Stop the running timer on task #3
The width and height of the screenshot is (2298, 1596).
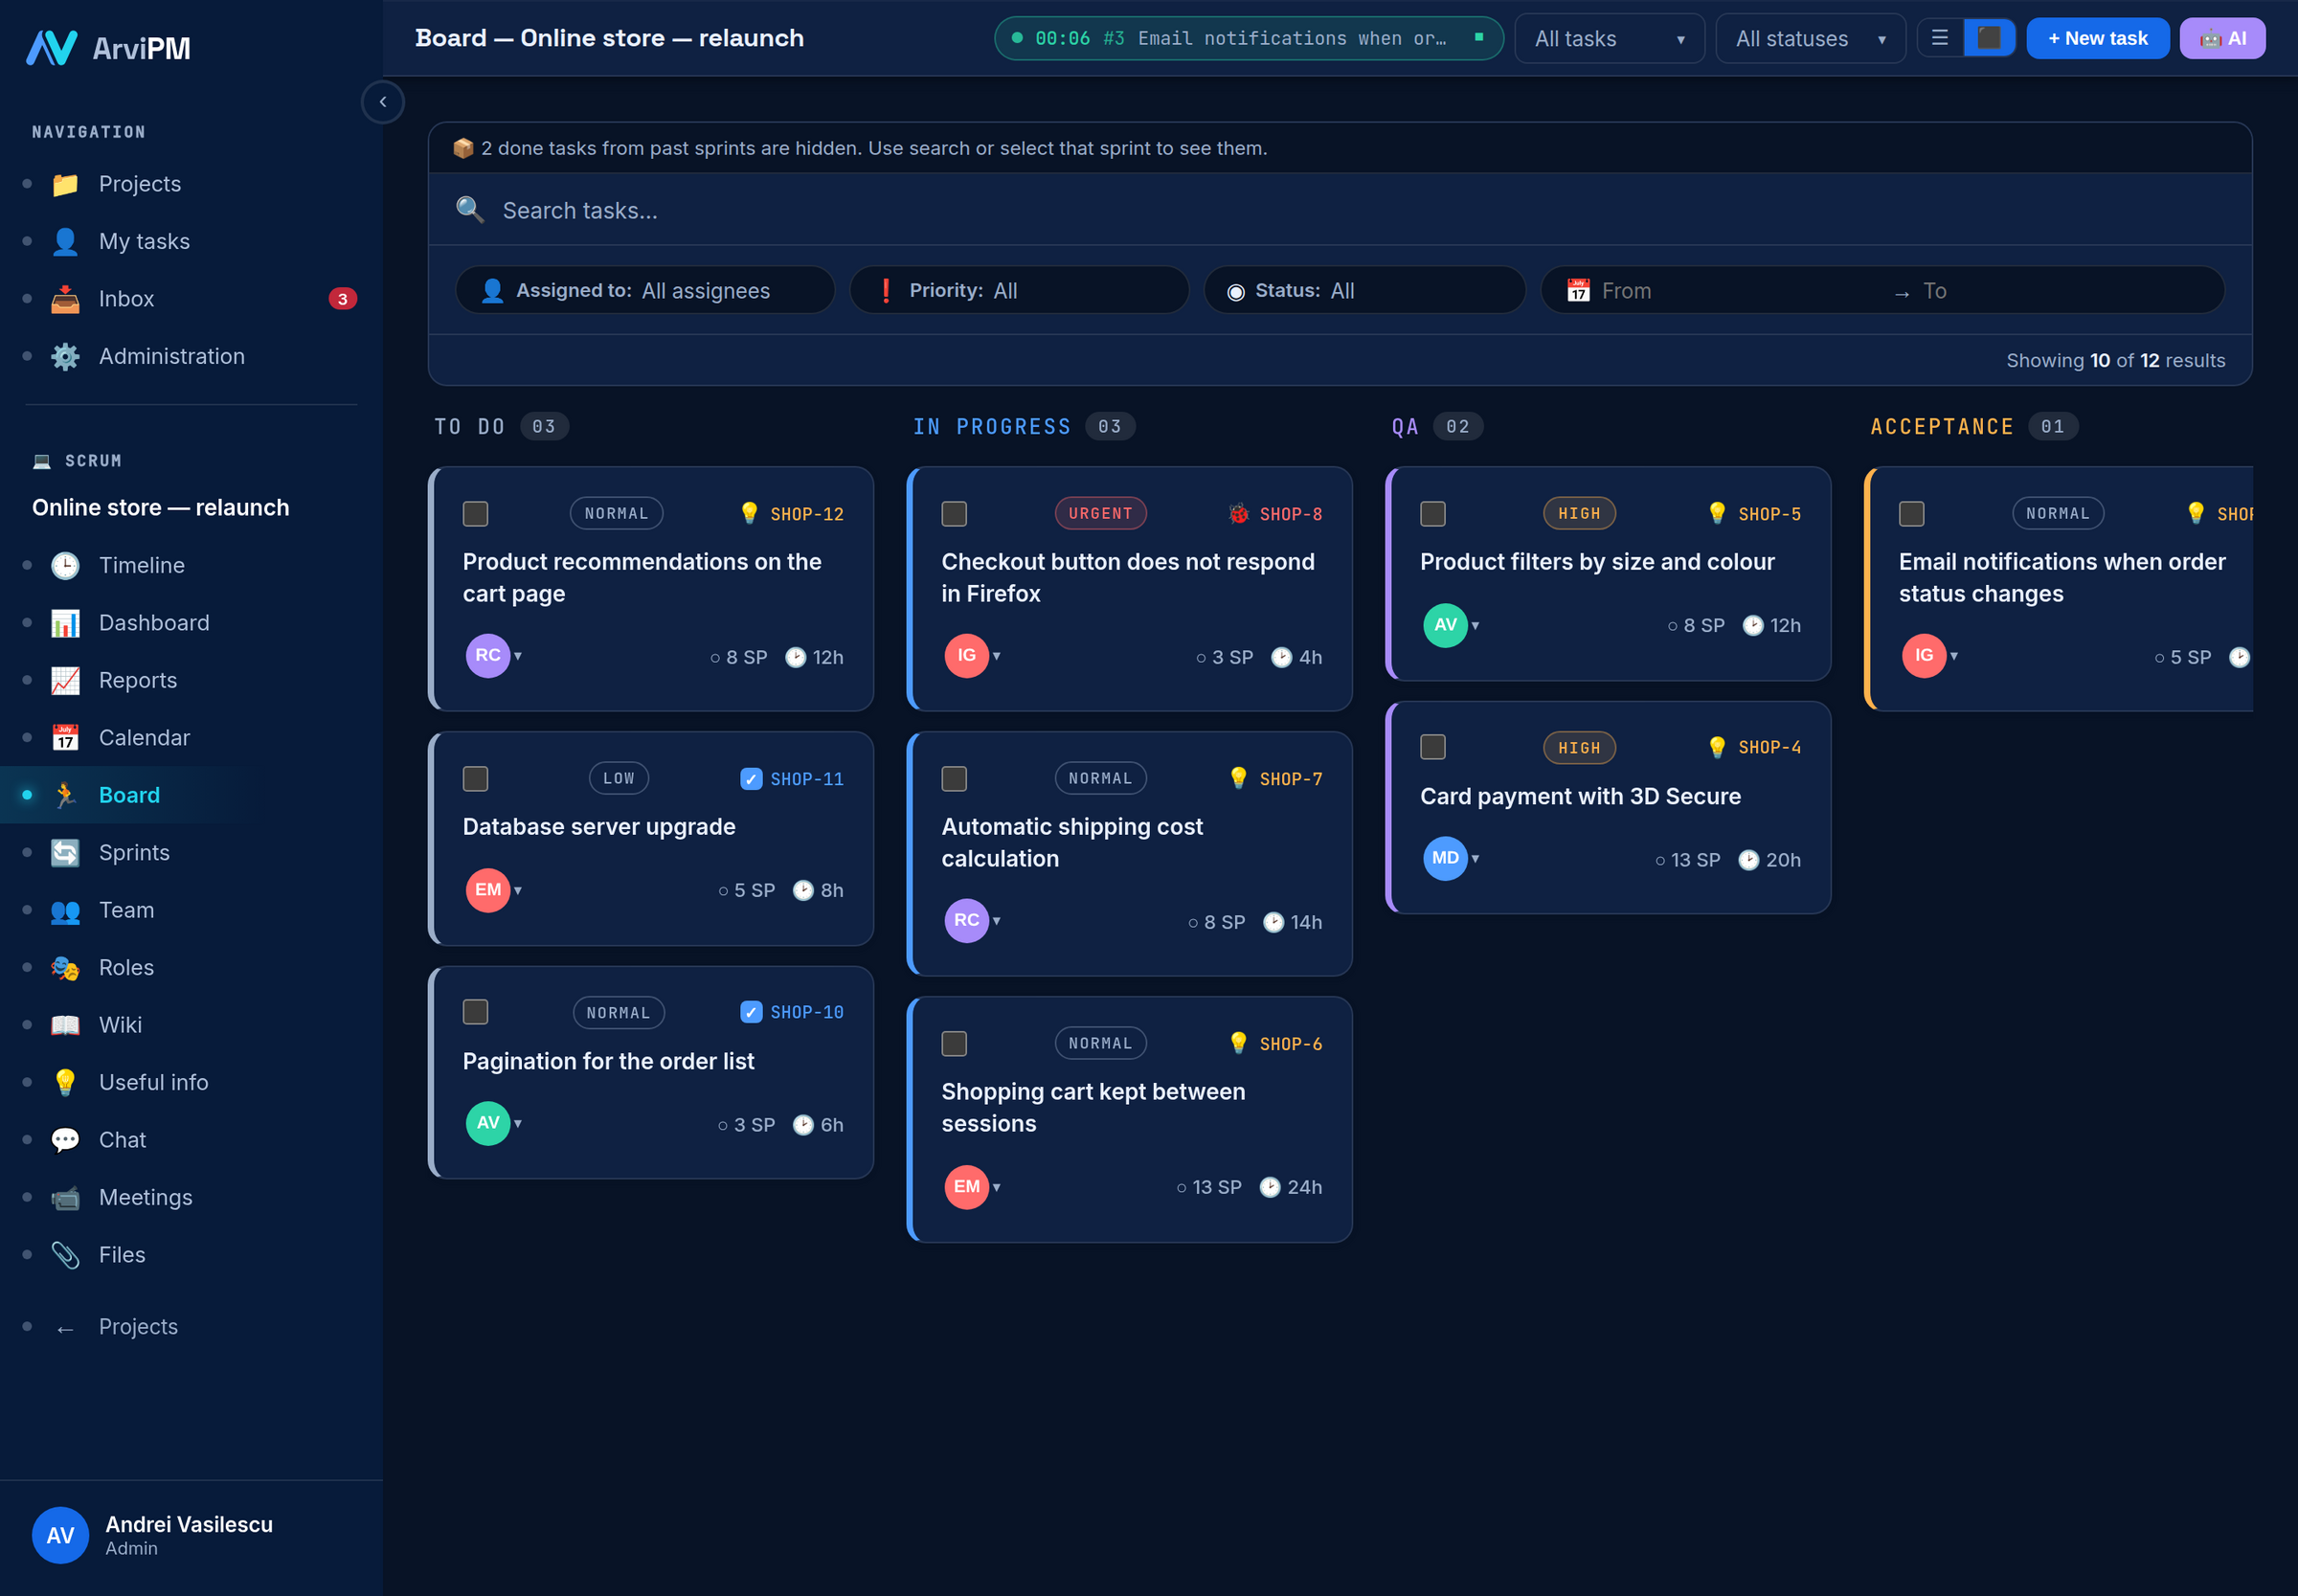coord(1478,38)
